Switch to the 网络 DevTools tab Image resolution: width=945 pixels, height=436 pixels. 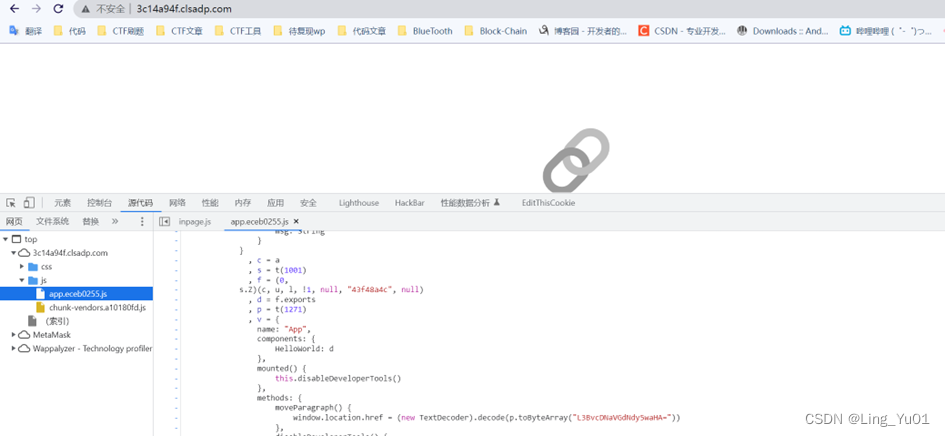177,203
